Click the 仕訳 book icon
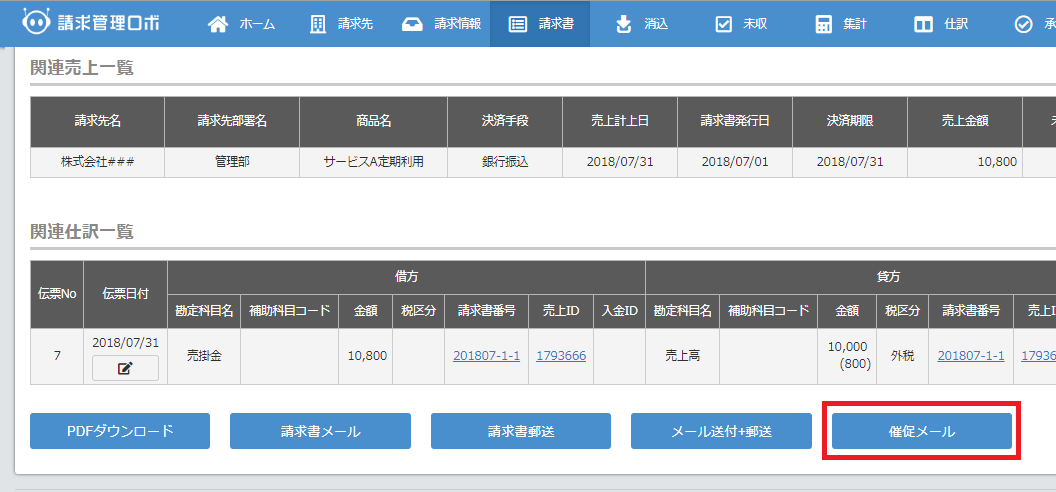Image resolution: width=1056 pixels, height=492 pixels. coord(924,24)
